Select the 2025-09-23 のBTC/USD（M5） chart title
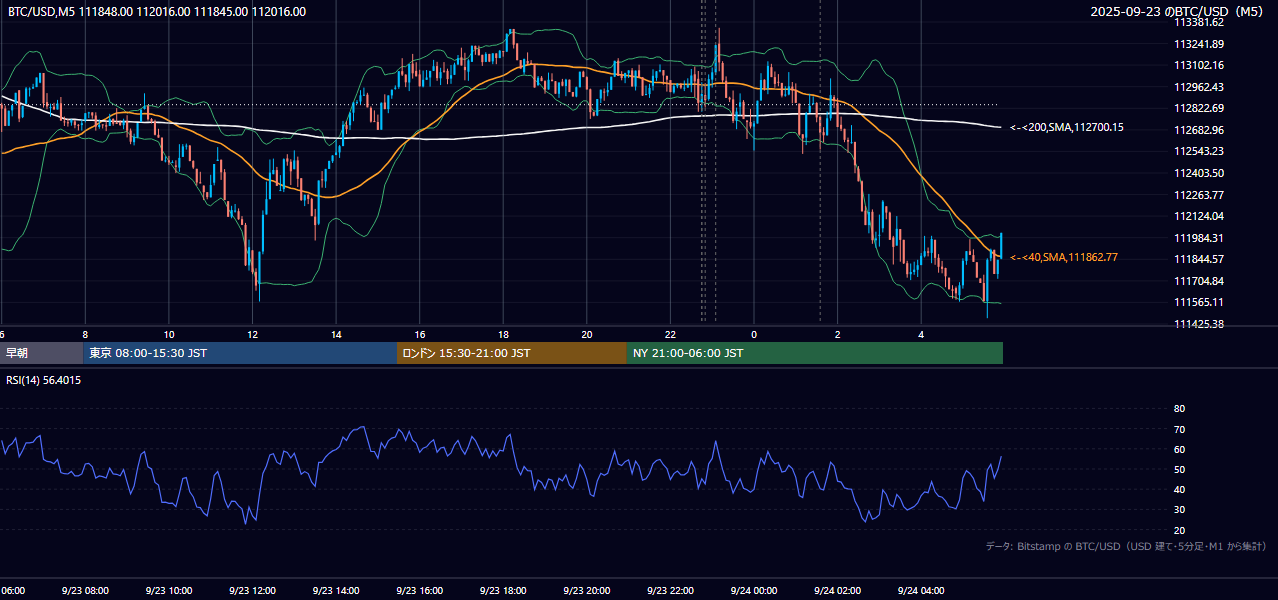 click(x=1178, y=12)
